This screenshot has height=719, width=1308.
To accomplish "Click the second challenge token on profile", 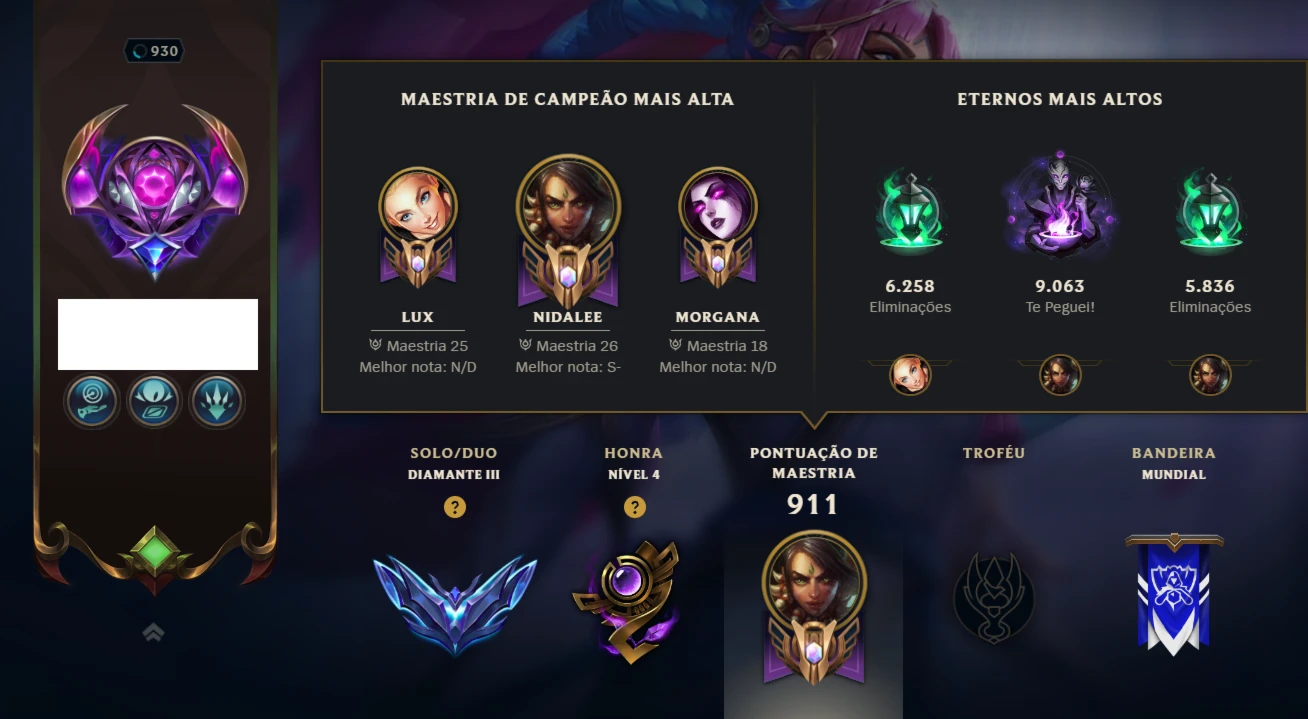I will 155,401.
